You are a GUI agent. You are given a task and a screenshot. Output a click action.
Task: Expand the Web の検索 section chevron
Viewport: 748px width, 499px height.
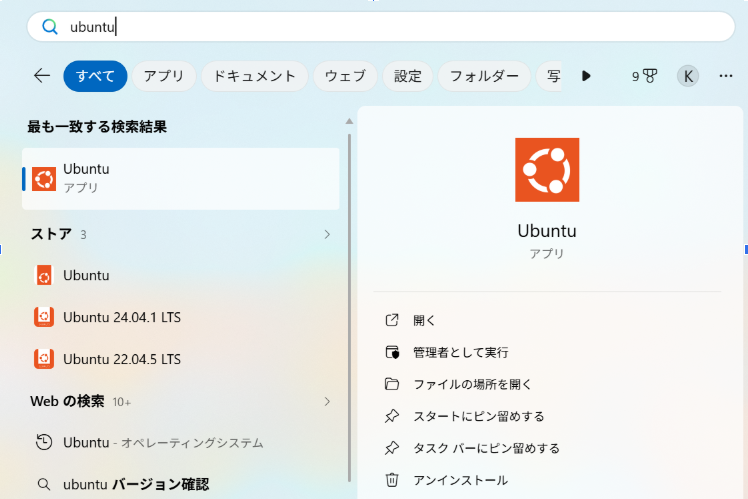coord(327,401)
